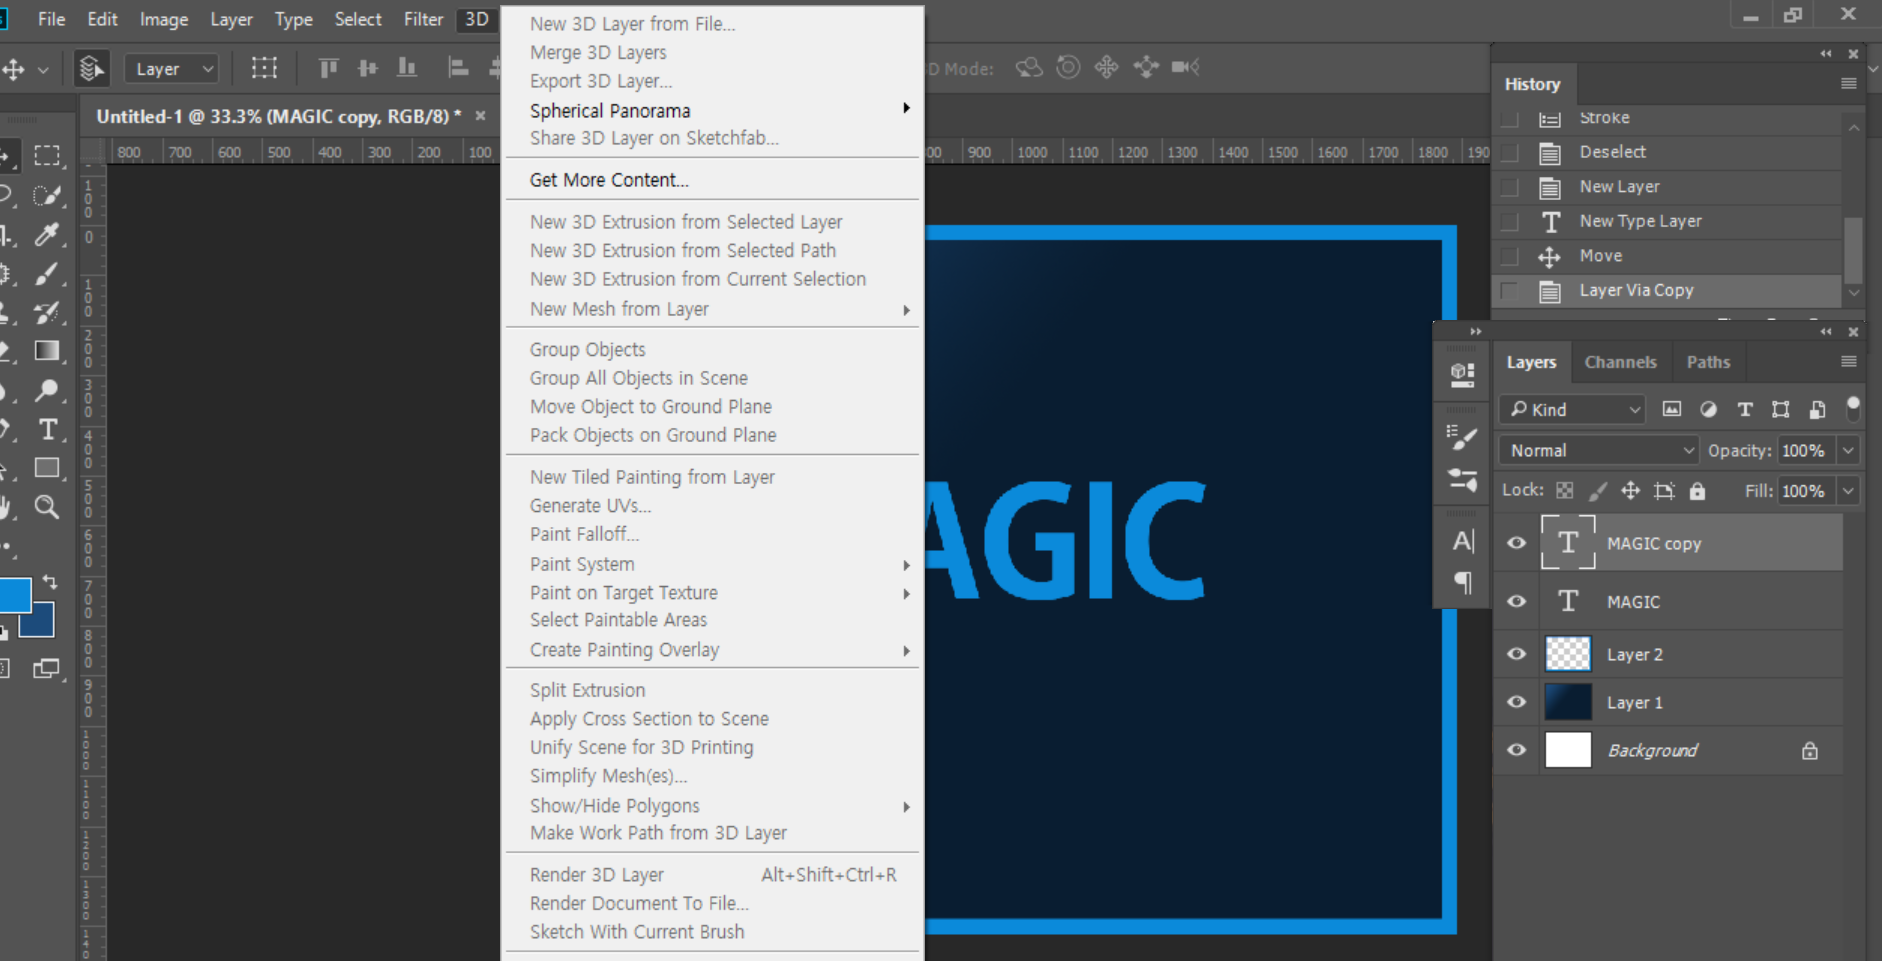Screen dimensions: 1882x961
Task: Select the Dodge tool
Action: click(47, 390)
